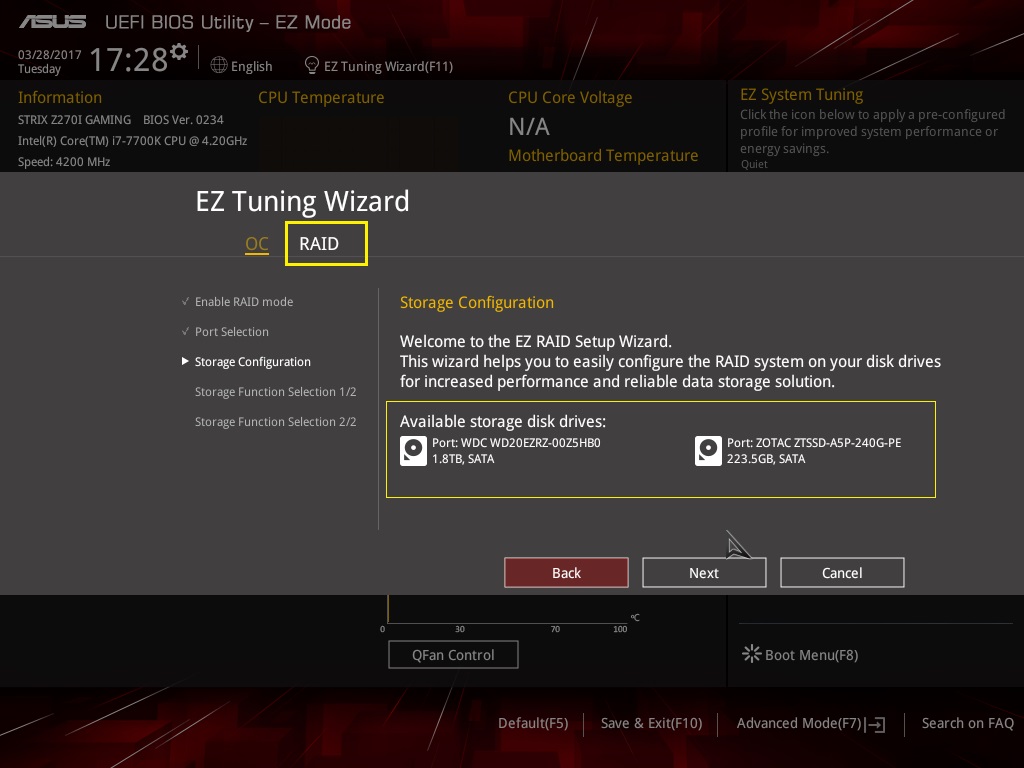Select the ZOTAC SSD disk drive icon
Image resolution: width=1024 pixels, height=768 pixels.
pyautogui.click(x=709, y=451)
